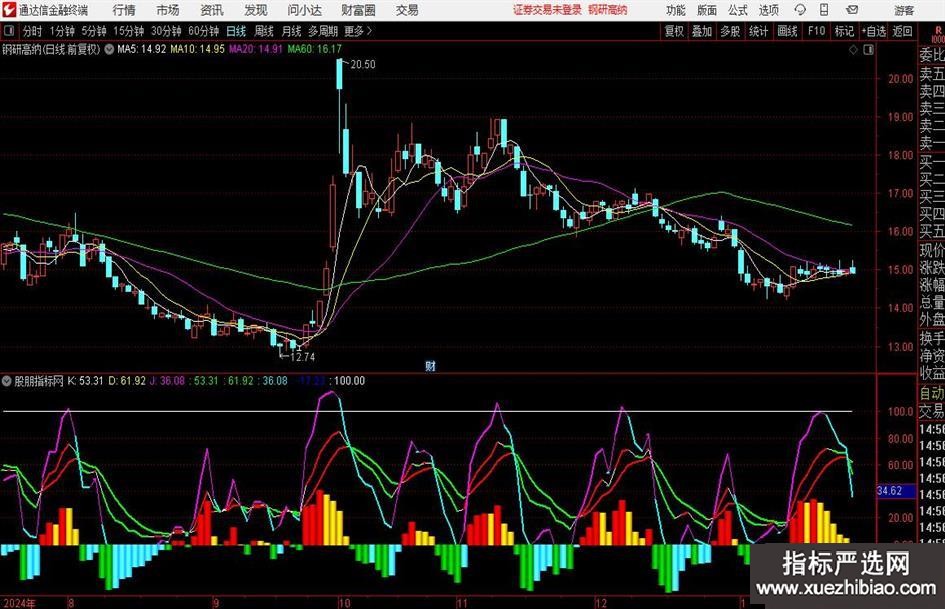Click the diamond icon atop the chart
945x609 pixels.
point(853,50)
